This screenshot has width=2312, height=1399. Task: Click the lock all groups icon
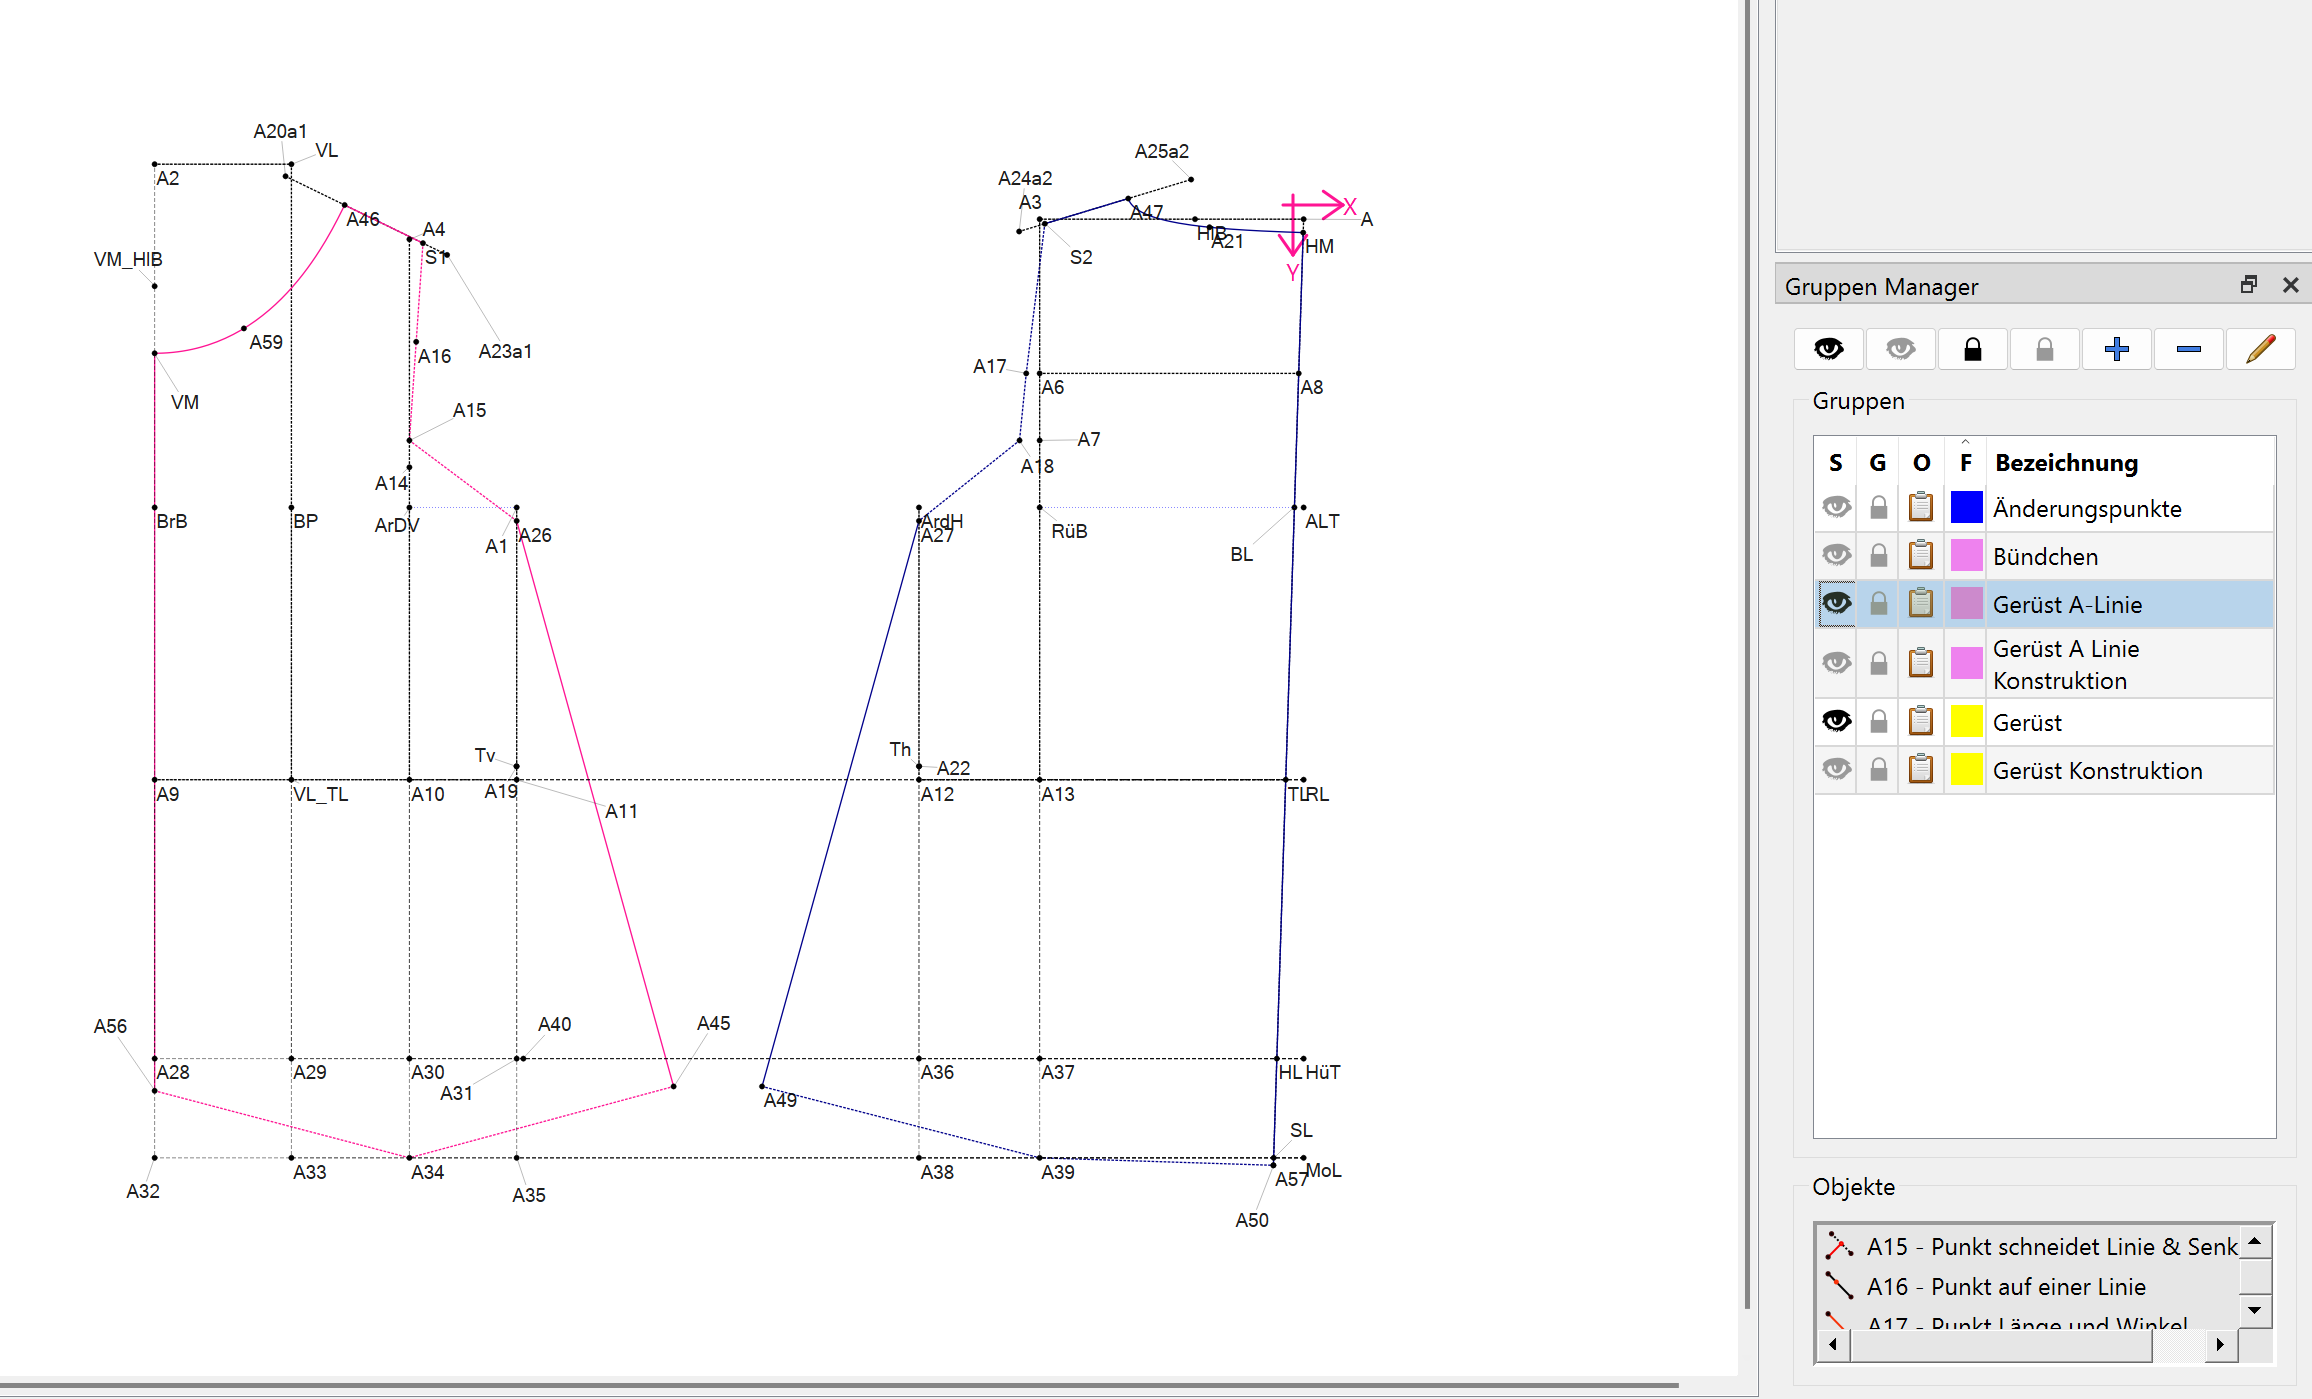coord(1972,349)
